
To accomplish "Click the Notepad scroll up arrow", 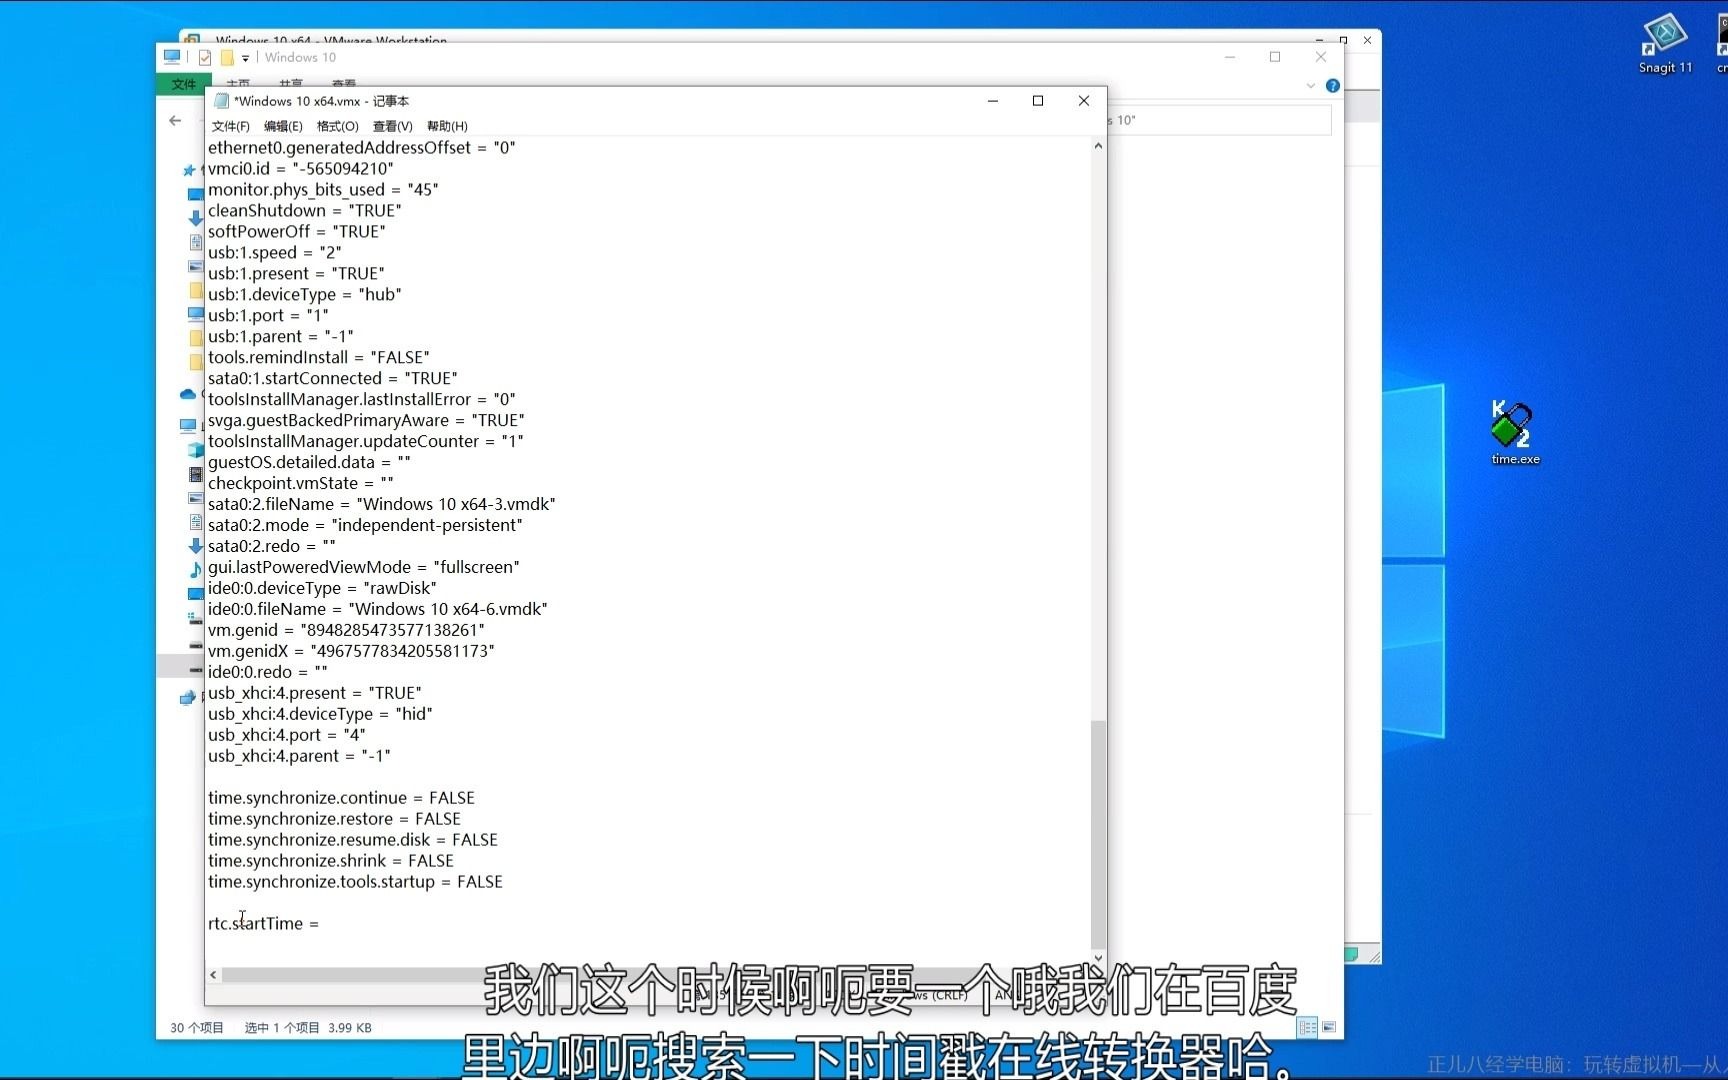I will click(1098, 146).
